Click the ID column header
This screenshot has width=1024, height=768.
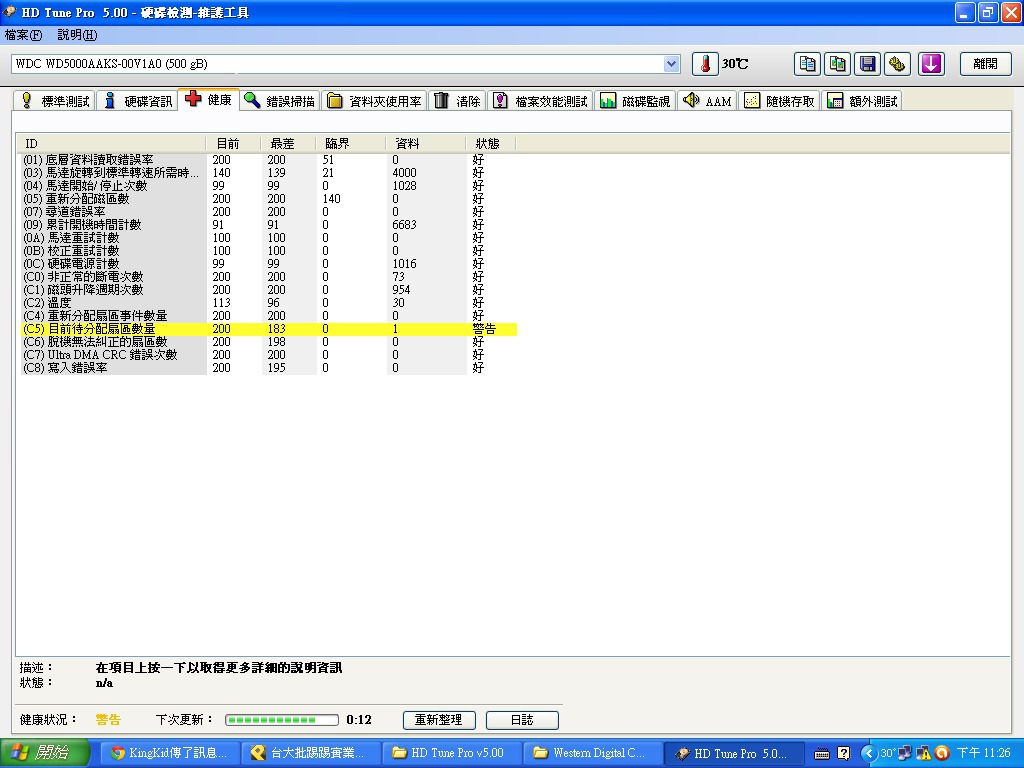(111, 144)
